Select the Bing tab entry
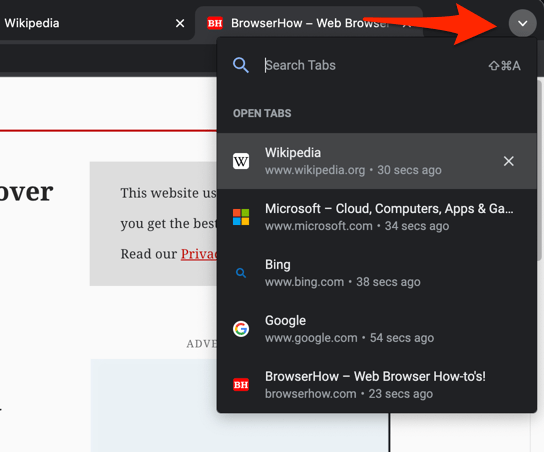This screenshot has height=452, width=544. click(x=377, y=273)
